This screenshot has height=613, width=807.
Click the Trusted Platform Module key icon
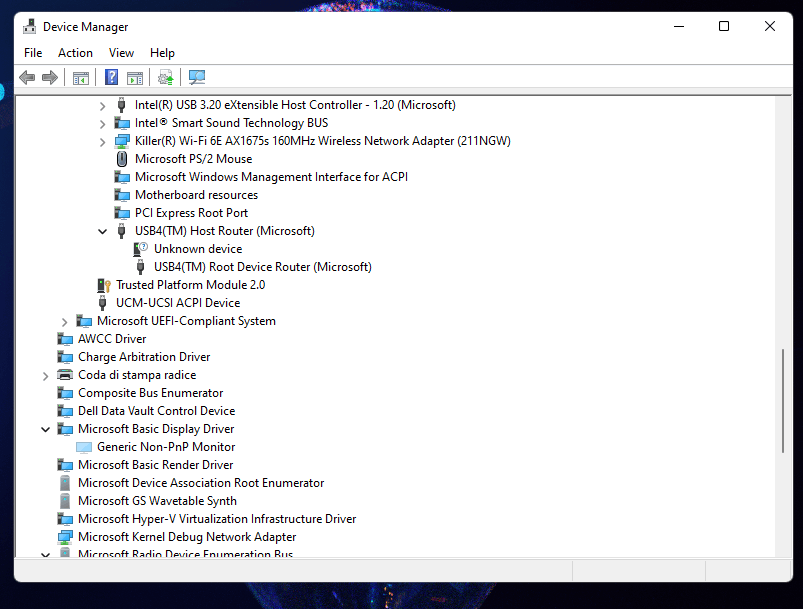[103, 285]
